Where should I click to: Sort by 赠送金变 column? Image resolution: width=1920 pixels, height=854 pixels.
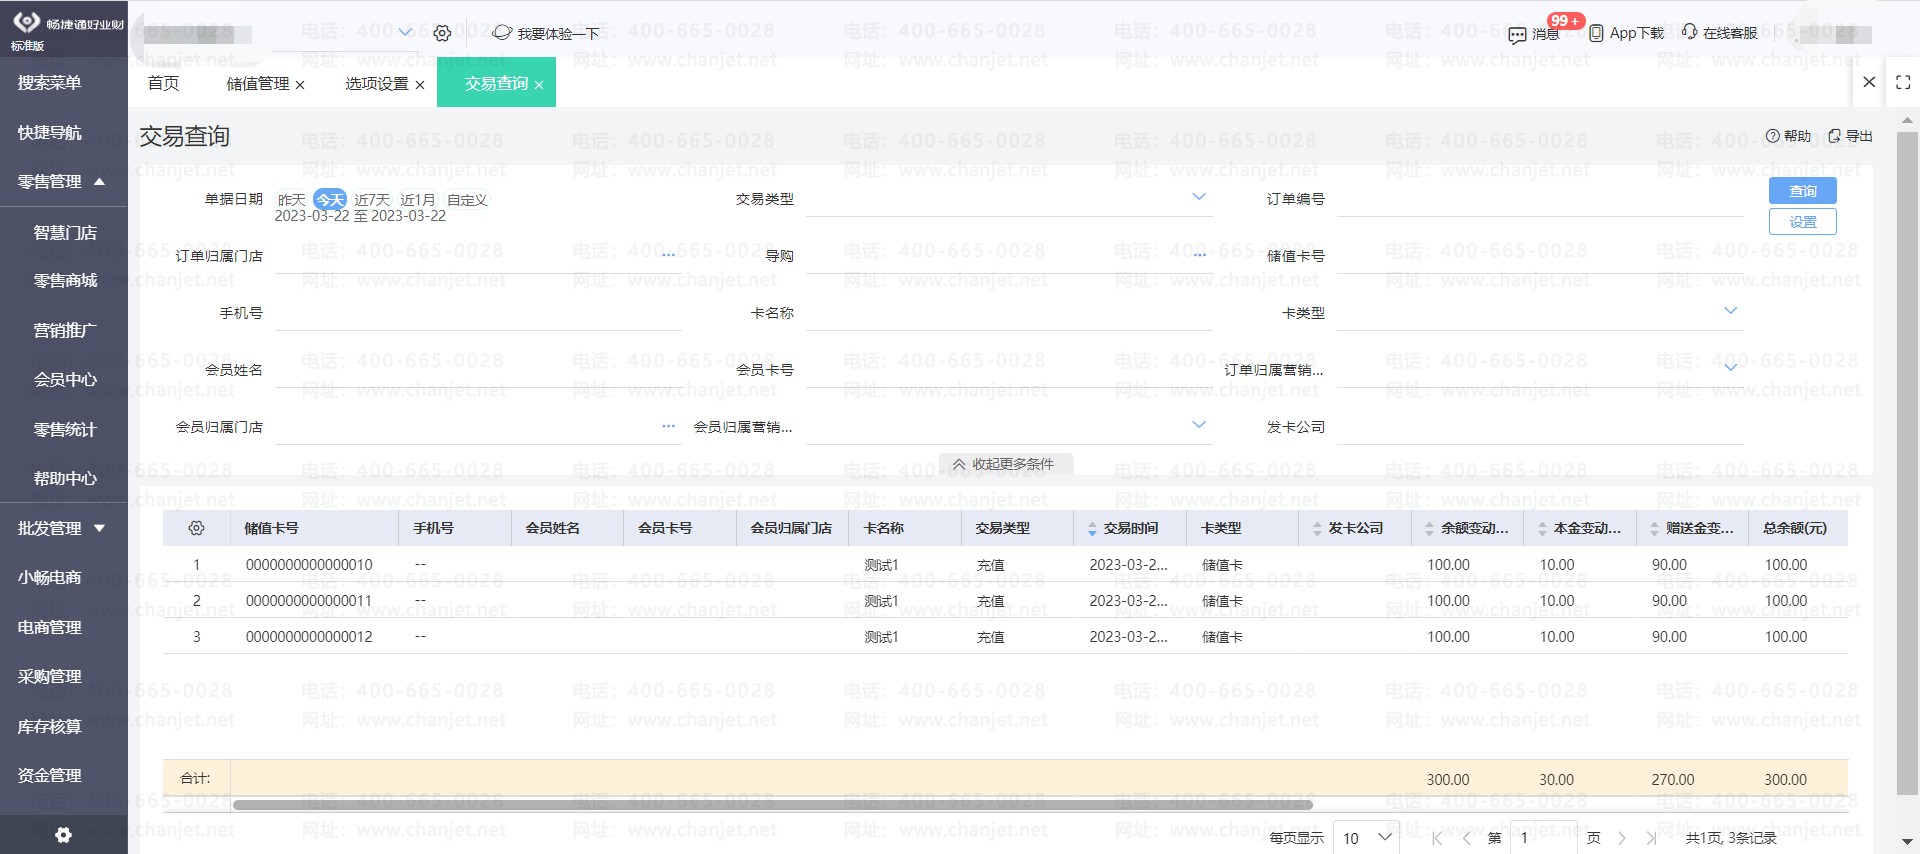tap(1654, 529)
